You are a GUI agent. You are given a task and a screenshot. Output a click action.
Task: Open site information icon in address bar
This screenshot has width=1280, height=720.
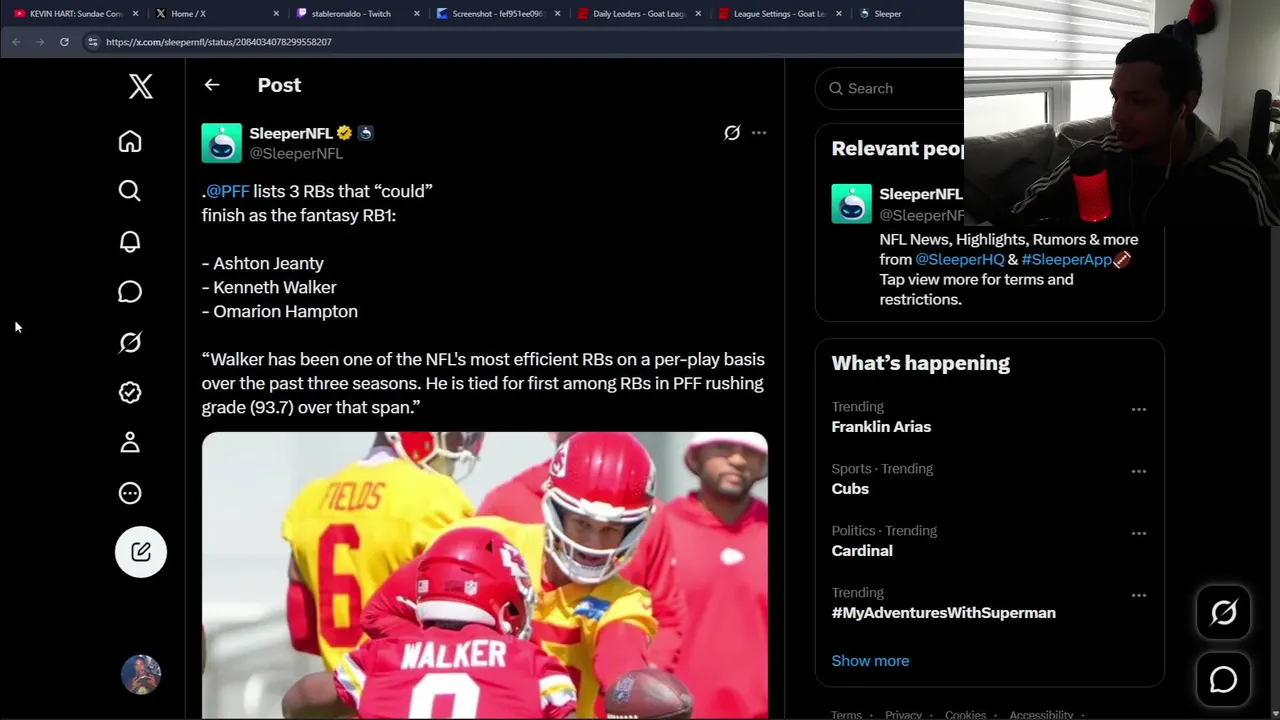click(93, 42)
